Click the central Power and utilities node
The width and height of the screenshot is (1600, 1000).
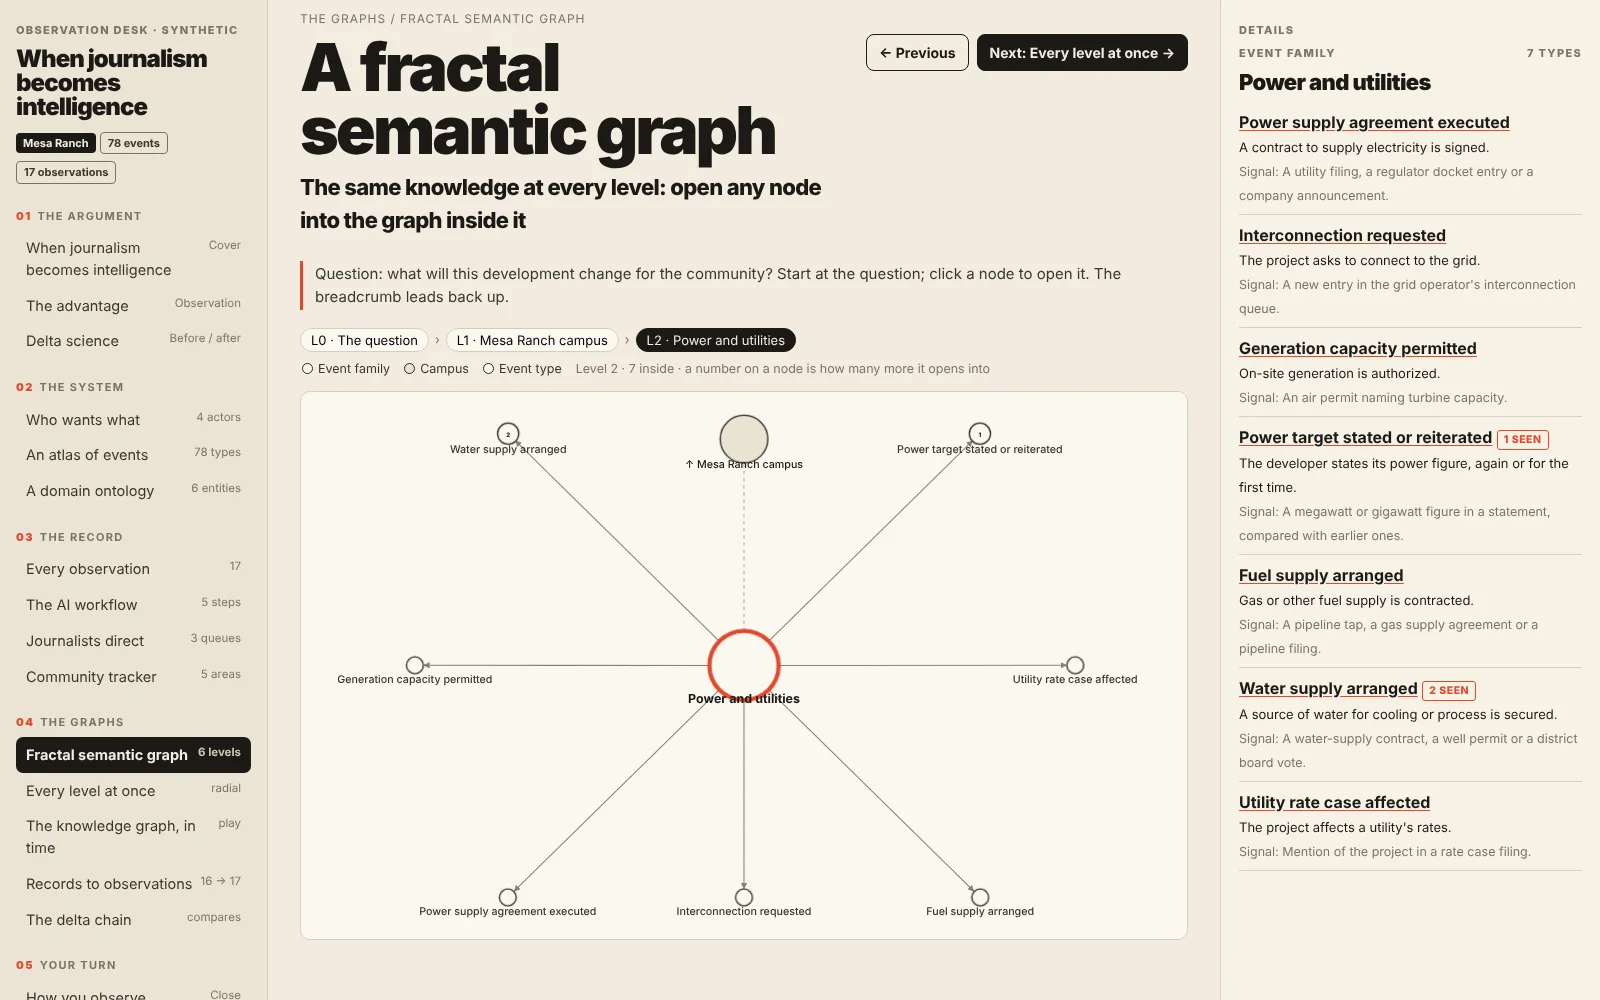[x=744, y=665]
